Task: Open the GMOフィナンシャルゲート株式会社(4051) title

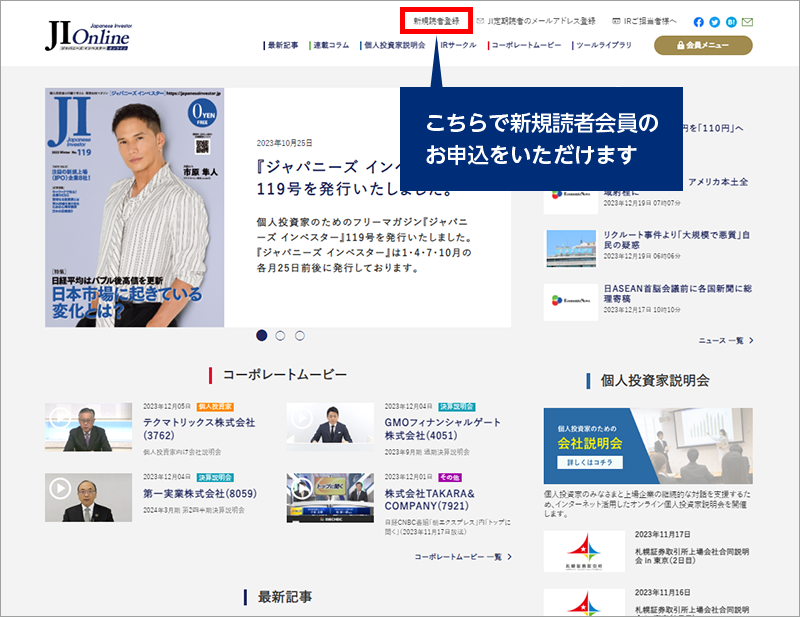Action: (x=442, y=429)
